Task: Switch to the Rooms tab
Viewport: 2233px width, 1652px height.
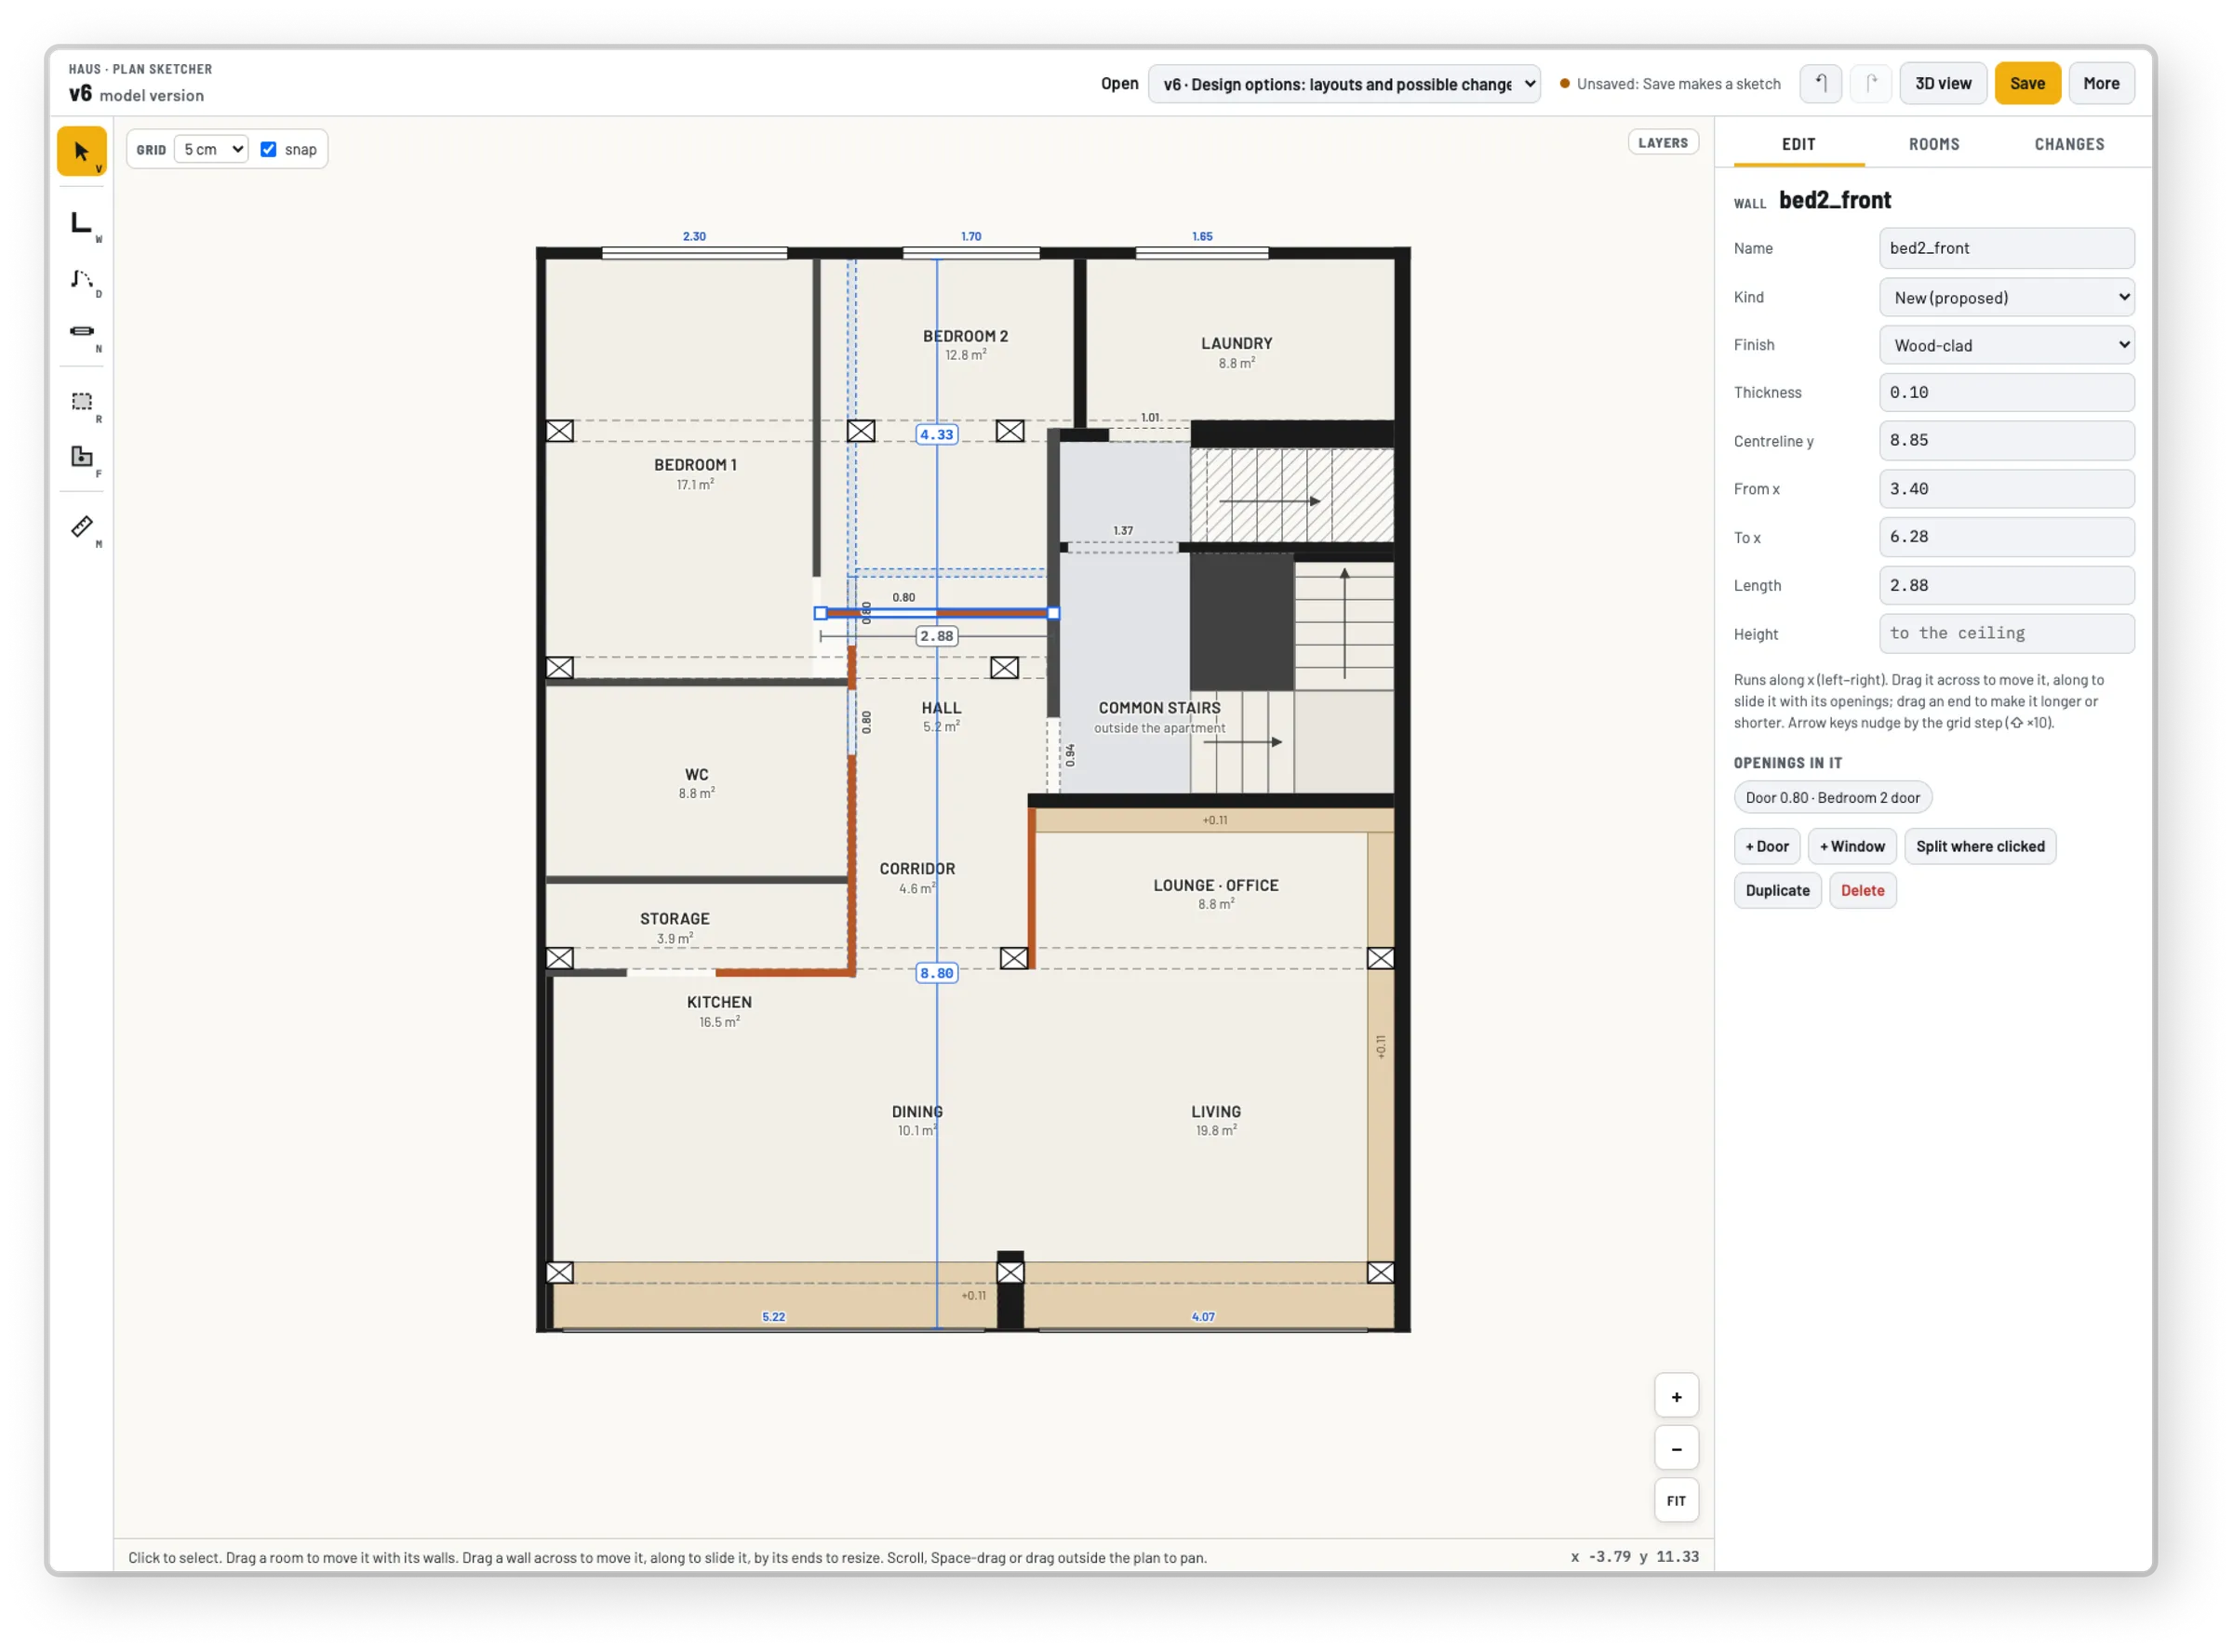Action: [x=1934, y=144]
